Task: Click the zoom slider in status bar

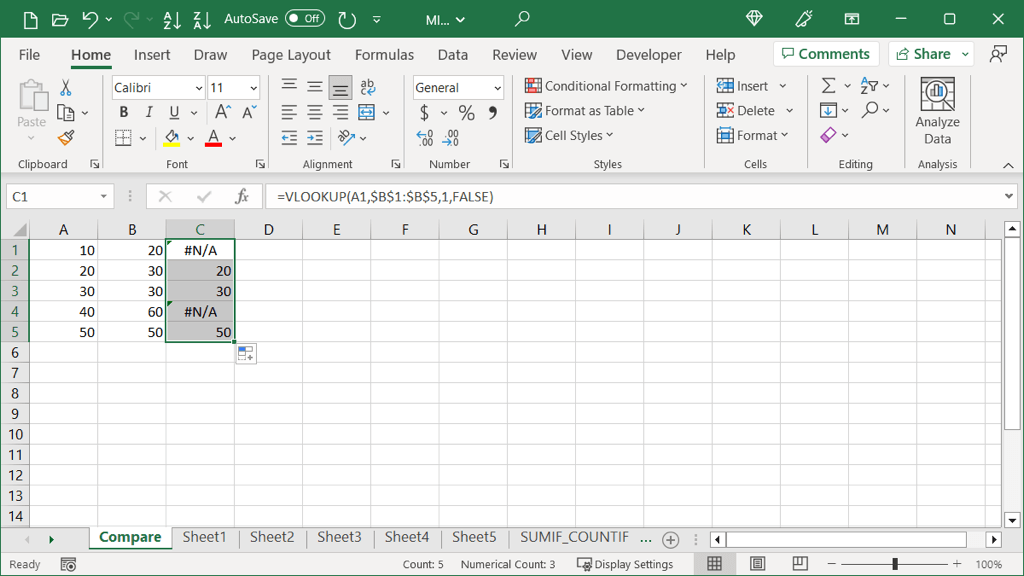Action: click(895, 565)
